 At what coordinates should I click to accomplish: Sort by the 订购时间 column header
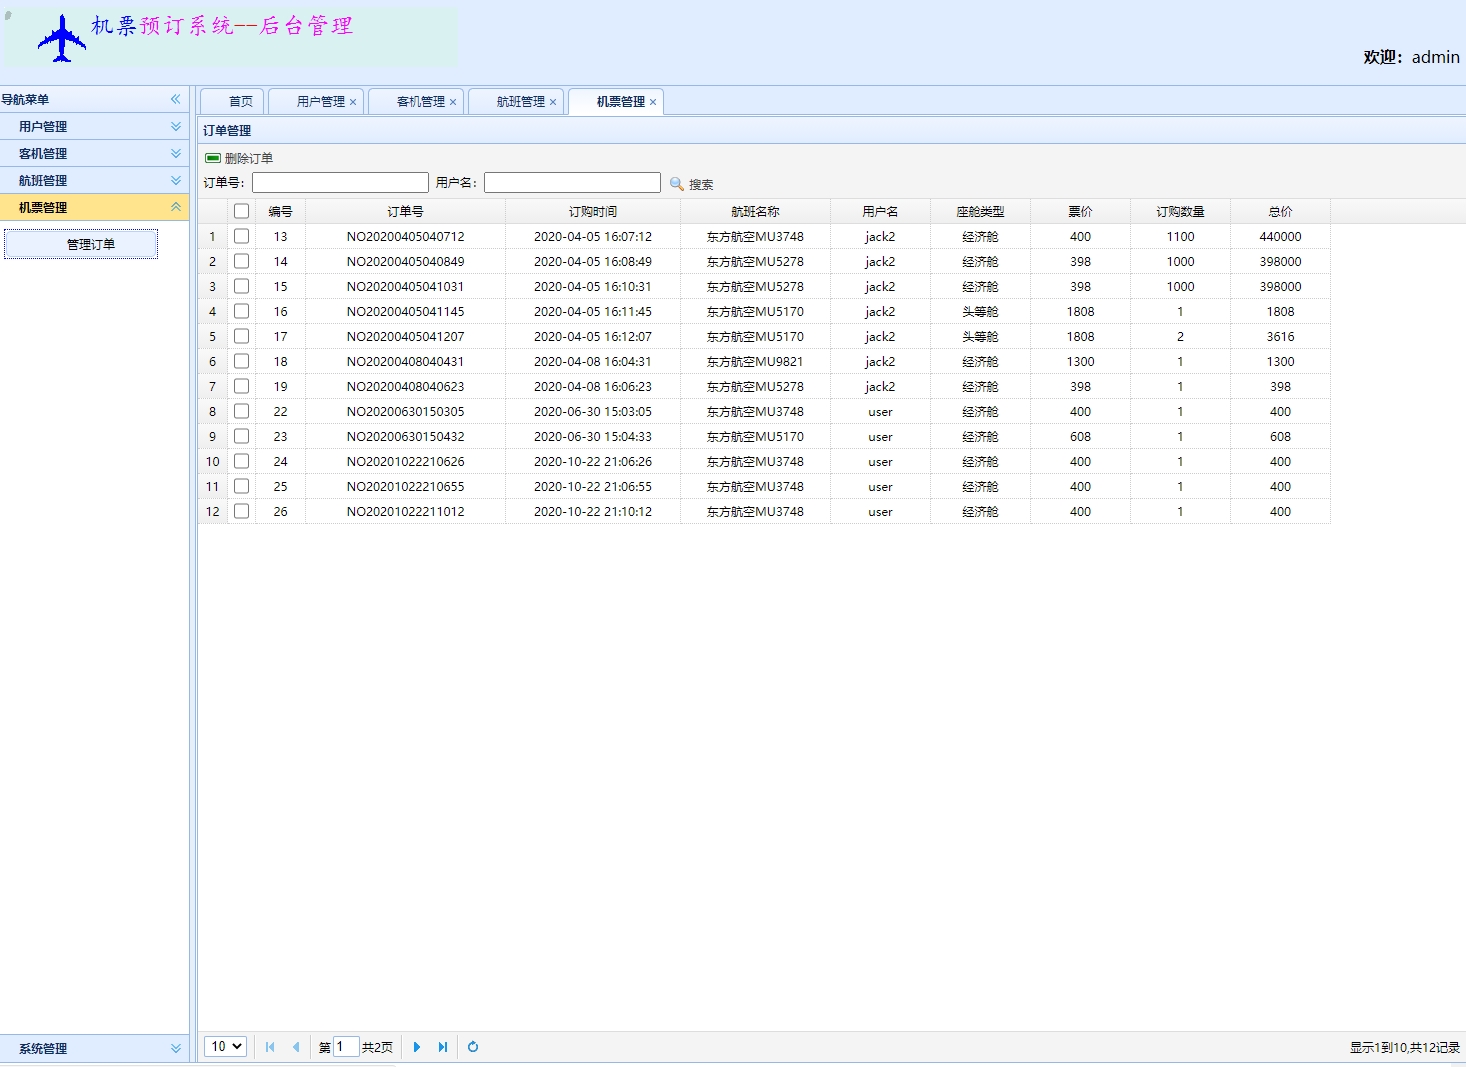(592, 211)
